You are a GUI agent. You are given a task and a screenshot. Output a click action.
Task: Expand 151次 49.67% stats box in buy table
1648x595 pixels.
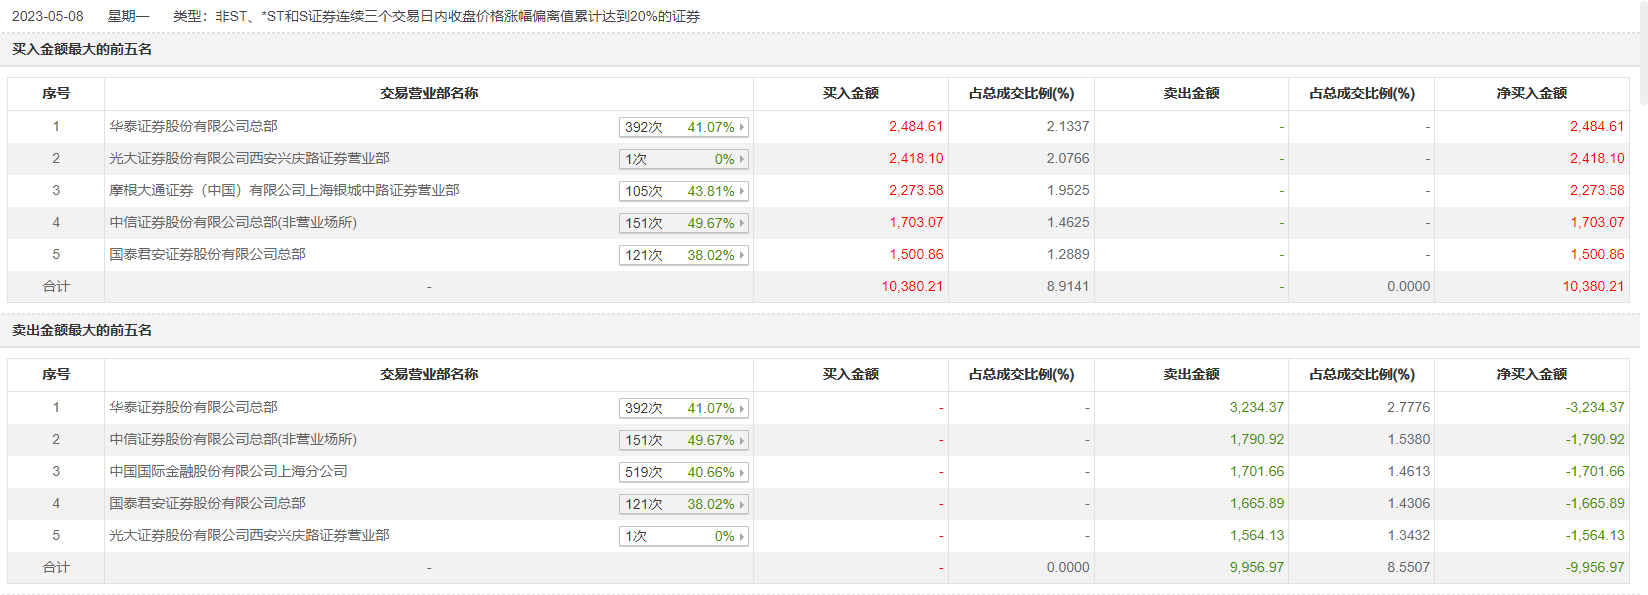(x=684, y=223)
